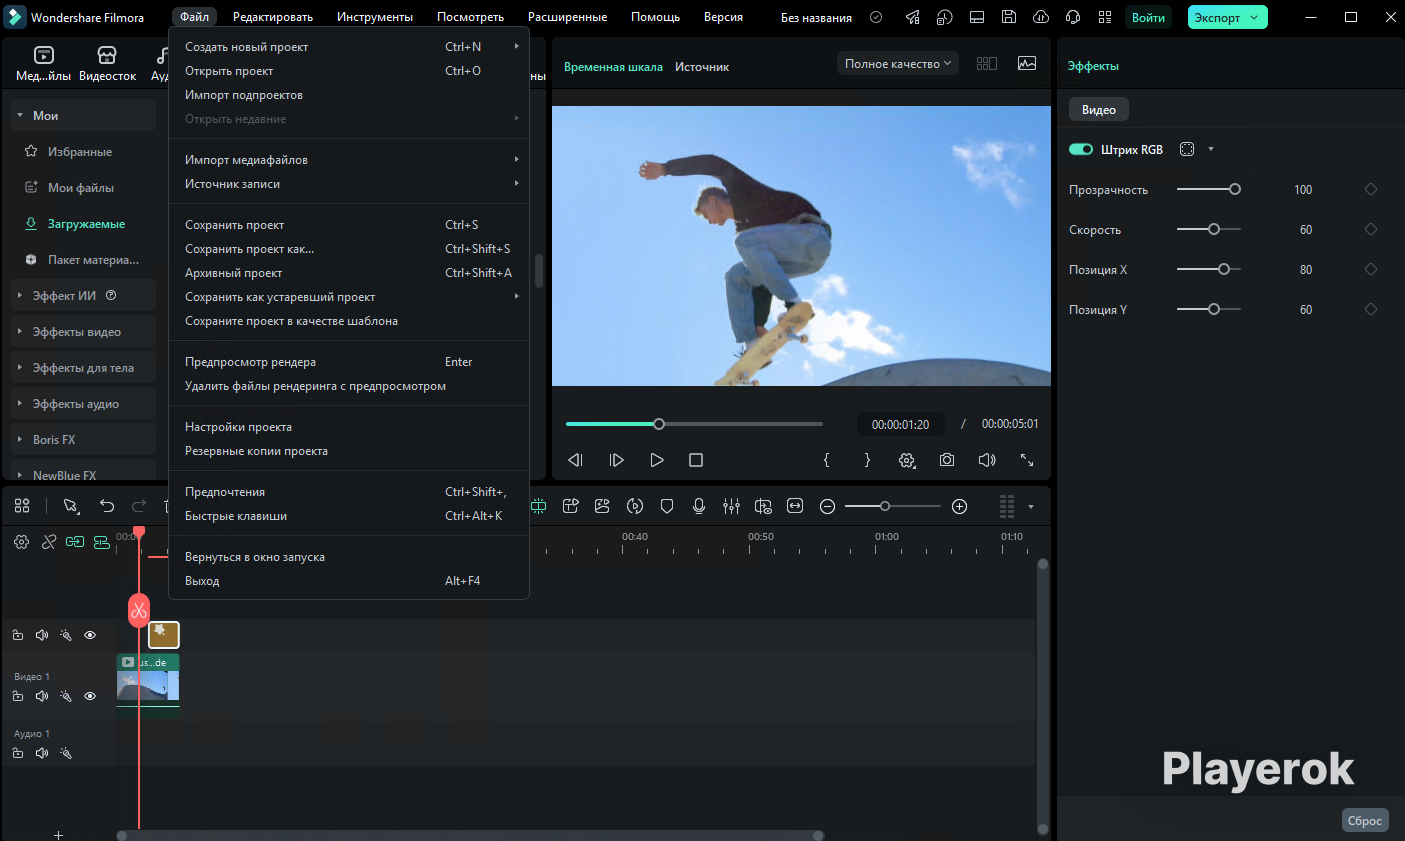Click the Войти button

(1148, 17)
